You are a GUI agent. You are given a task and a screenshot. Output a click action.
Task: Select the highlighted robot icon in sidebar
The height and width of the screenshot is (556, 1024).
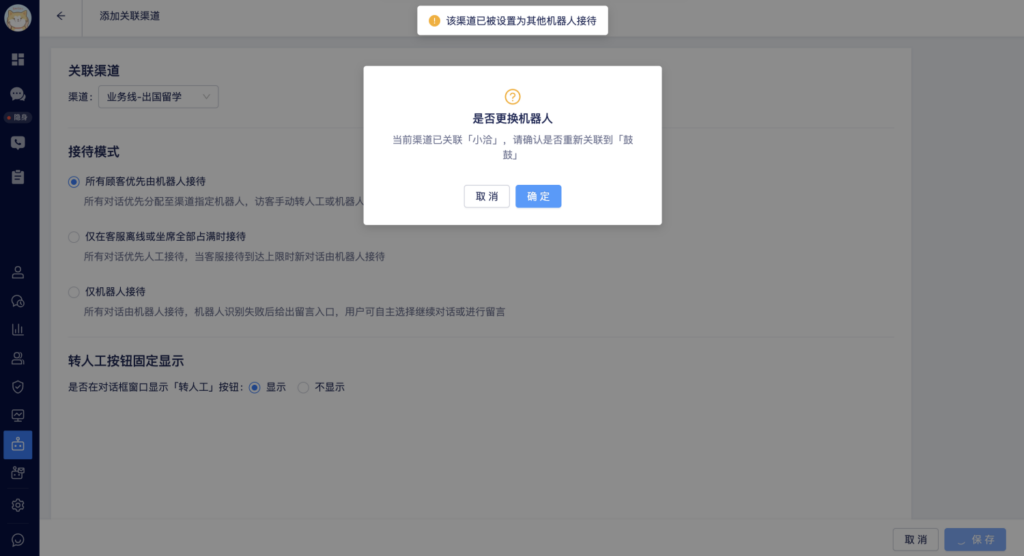click(18, 444)
